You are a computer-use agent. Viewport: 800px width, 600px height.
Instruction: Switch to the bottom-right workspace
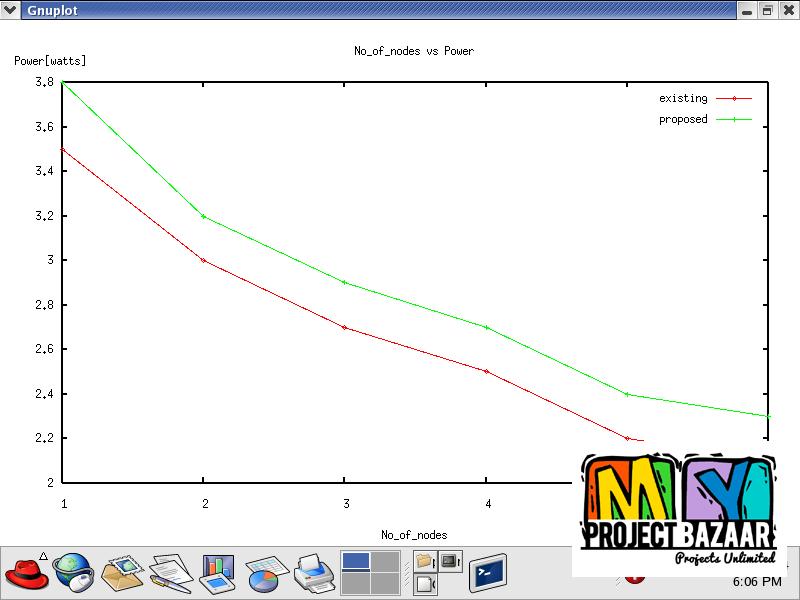pyautogui.click(x=384, y=584)
